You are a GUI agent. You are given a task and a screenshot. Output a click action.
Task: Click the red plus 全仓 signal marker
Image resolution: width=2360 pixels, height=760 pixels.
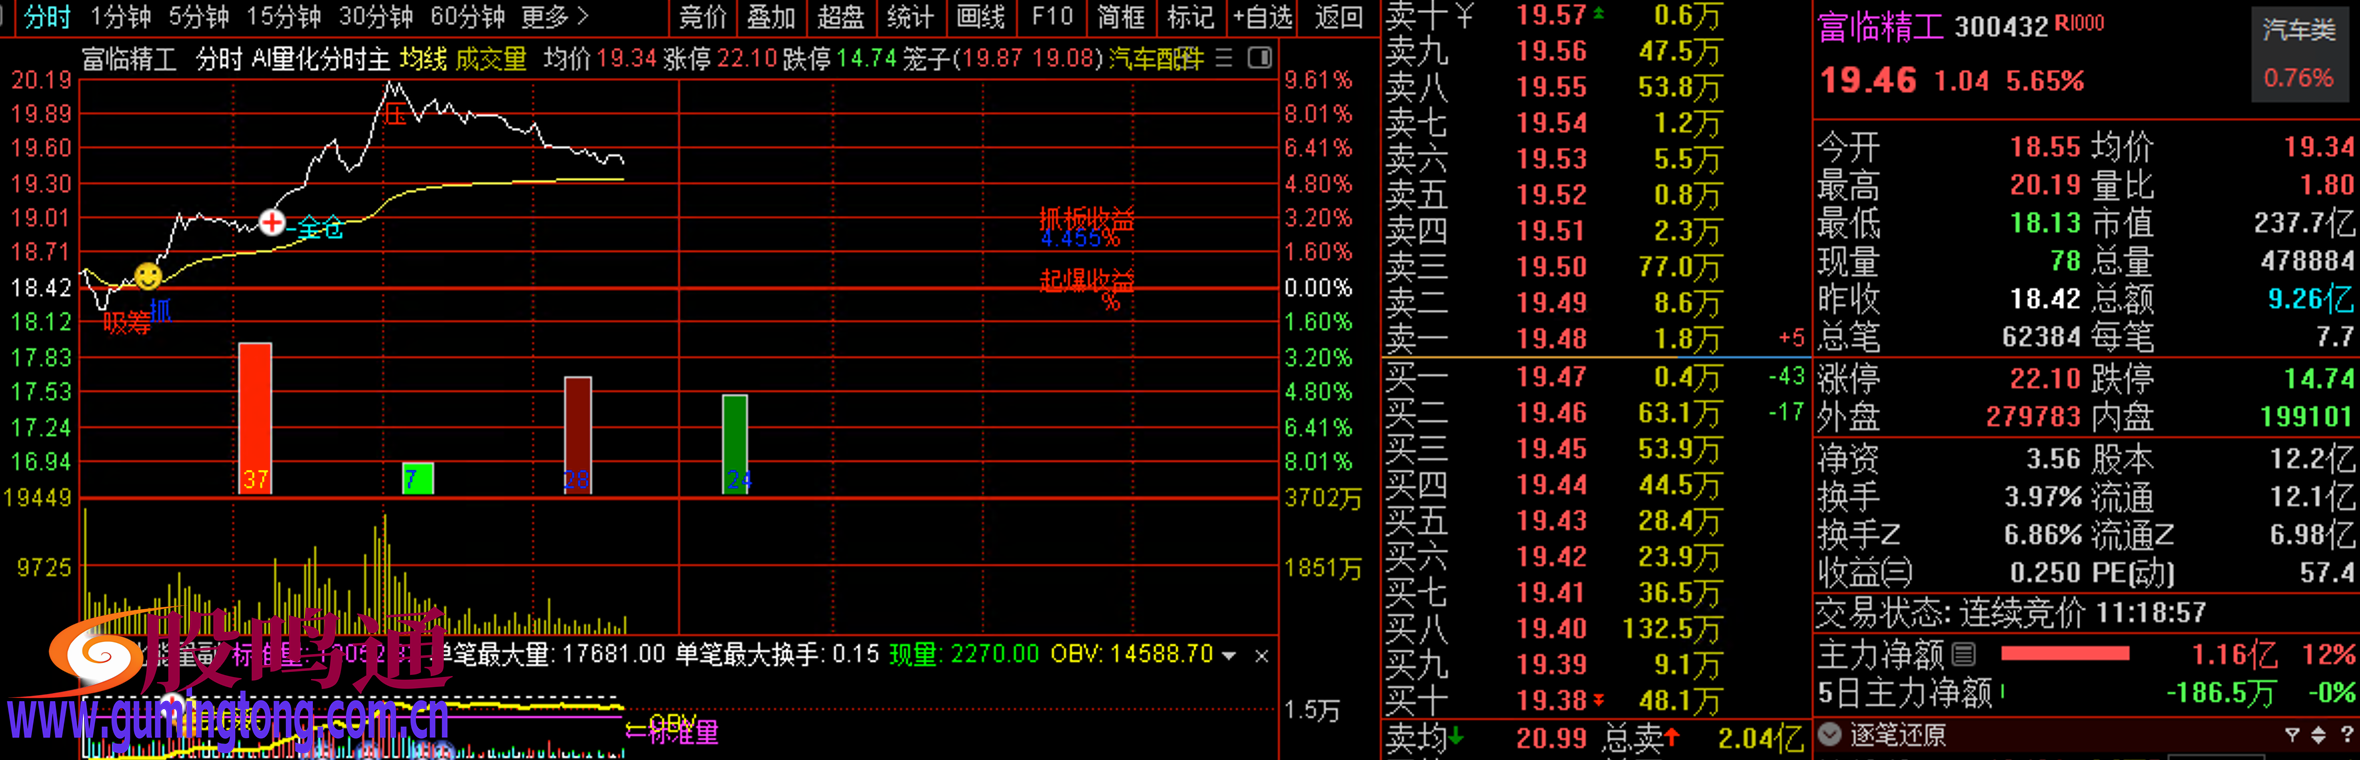point(272,222)
